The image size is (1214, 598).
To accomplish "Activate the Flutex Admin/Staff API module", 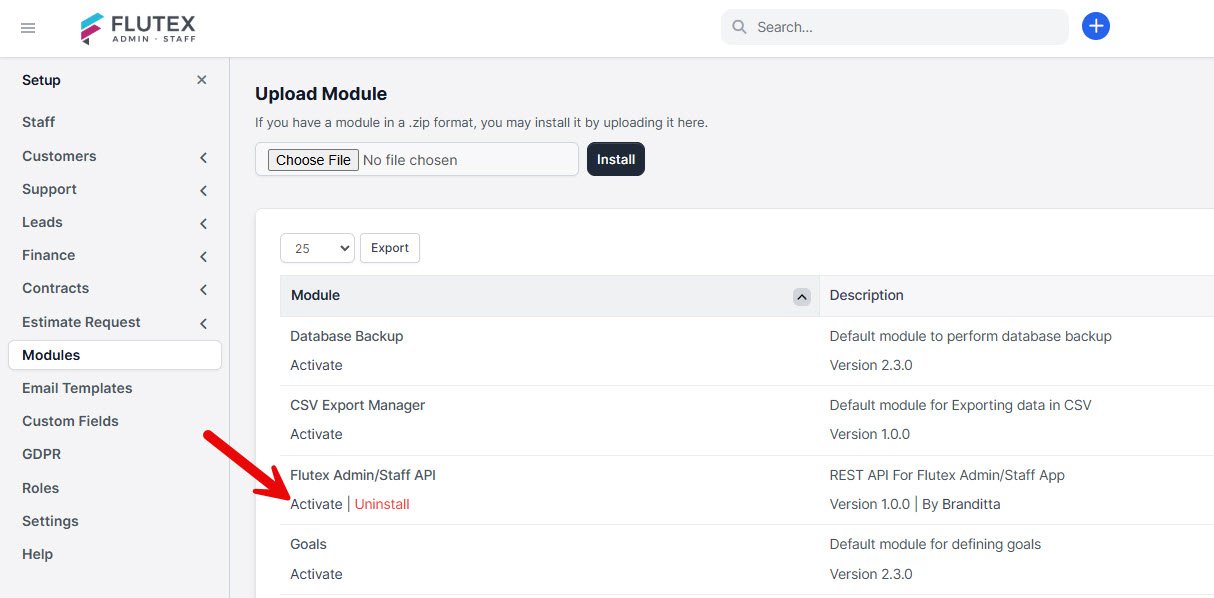I will [316, 504].
